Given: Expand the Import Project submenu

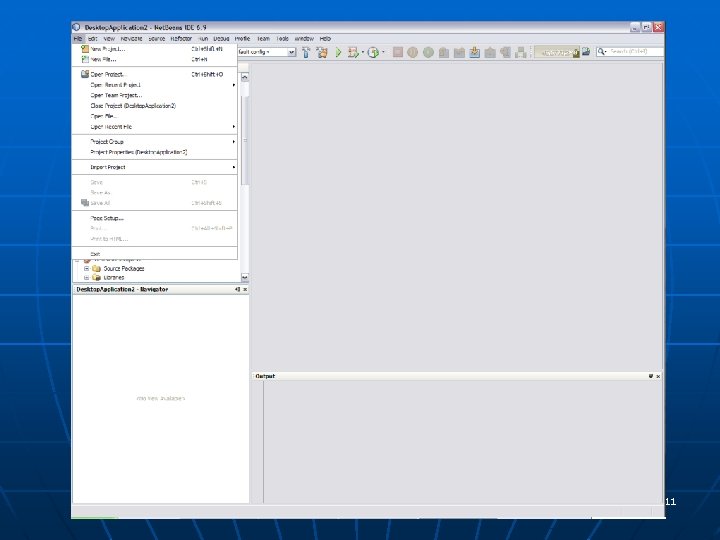Looking at the screenshot, I should tap(154, 167).
